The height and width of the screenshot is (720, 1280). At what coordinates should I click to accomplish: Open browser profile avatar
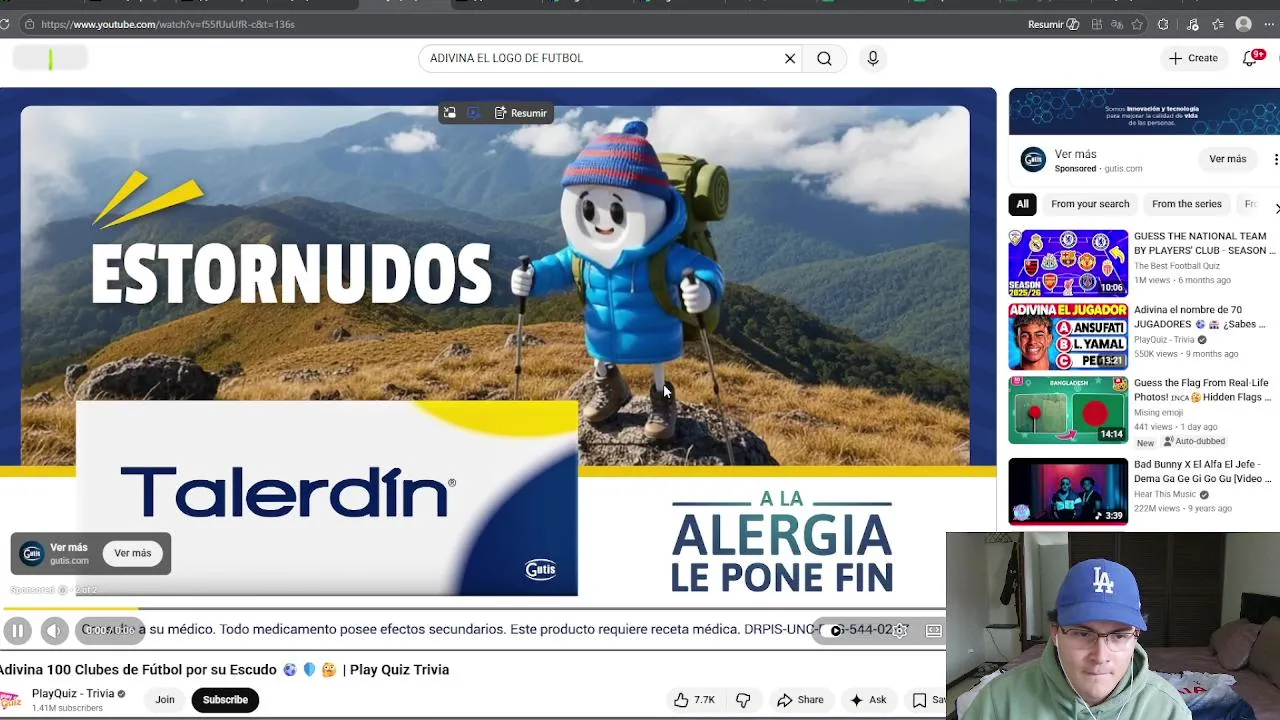[x=1244, y=24]
